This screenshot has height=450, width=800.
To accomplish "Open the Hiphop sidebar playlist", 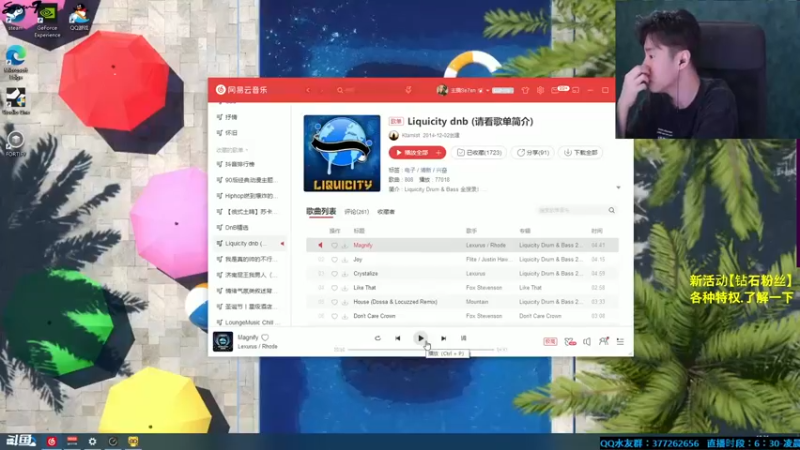I will (249, 196).
